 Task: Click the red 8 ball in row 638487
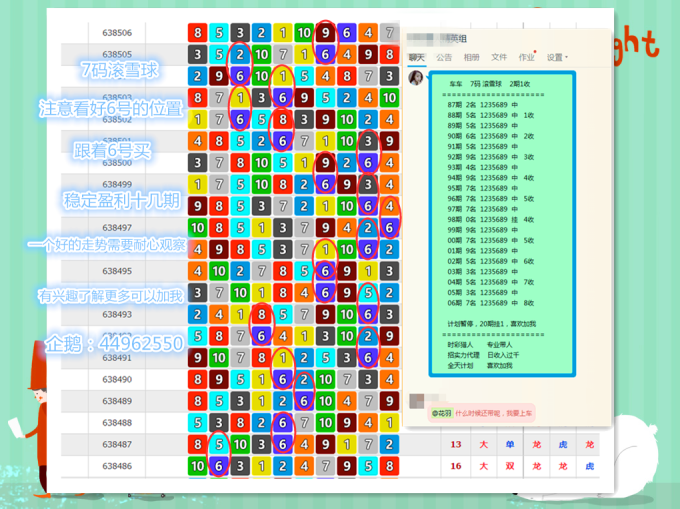point(197,444)
